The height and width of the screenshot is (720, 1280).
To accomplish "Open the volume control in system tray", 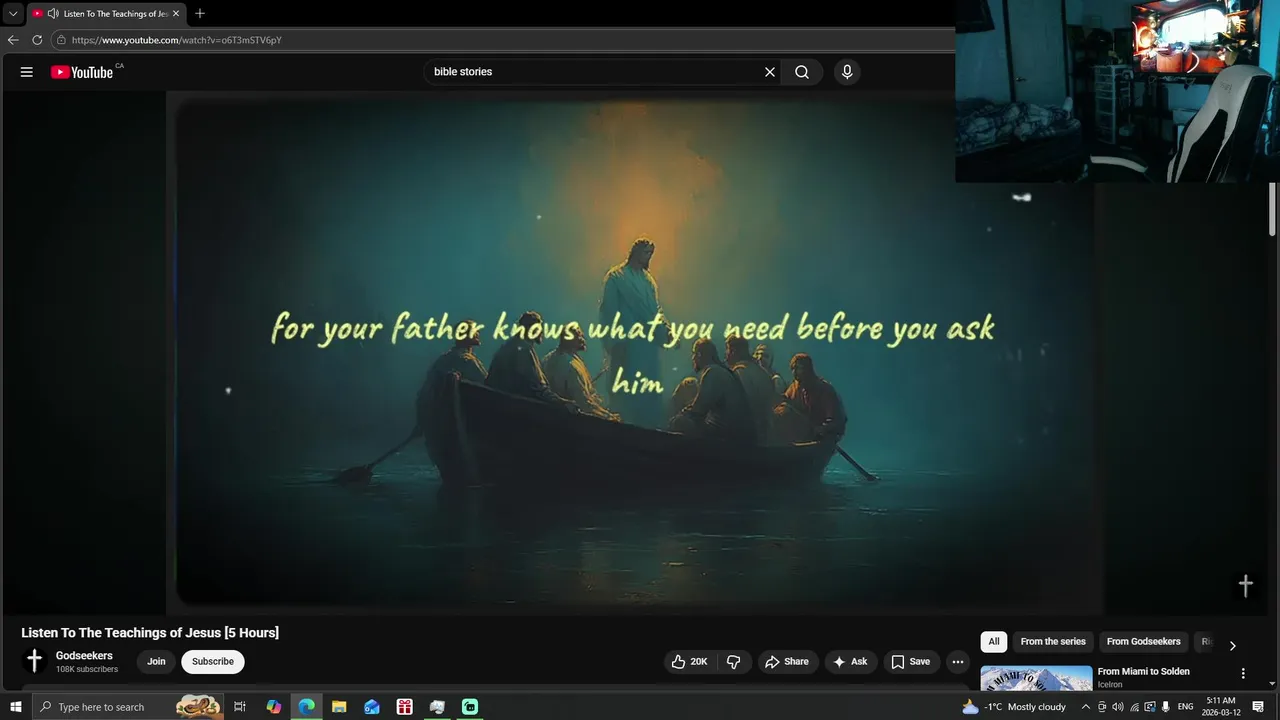I will (x=1118, y=707).
